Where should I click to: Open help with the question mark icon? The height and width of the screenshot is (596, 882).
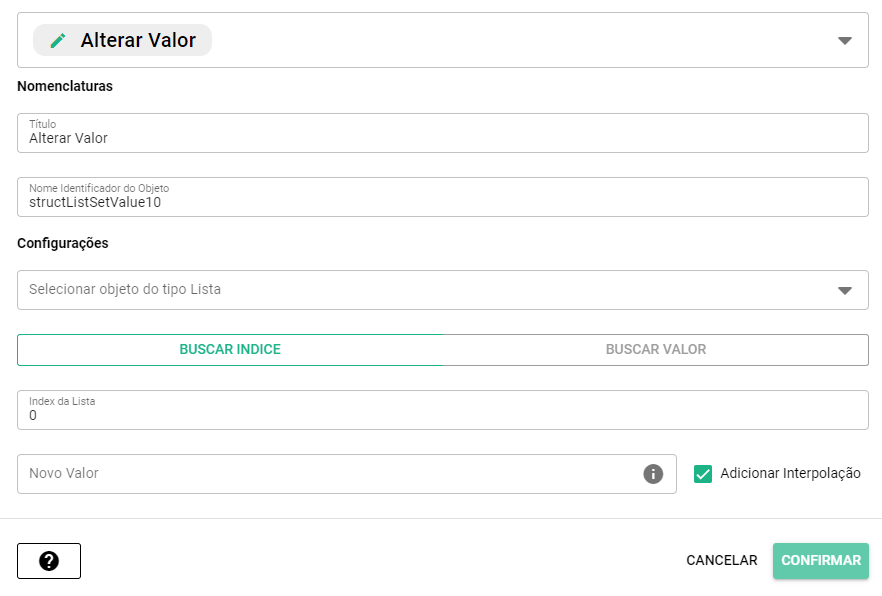point(49,561)
